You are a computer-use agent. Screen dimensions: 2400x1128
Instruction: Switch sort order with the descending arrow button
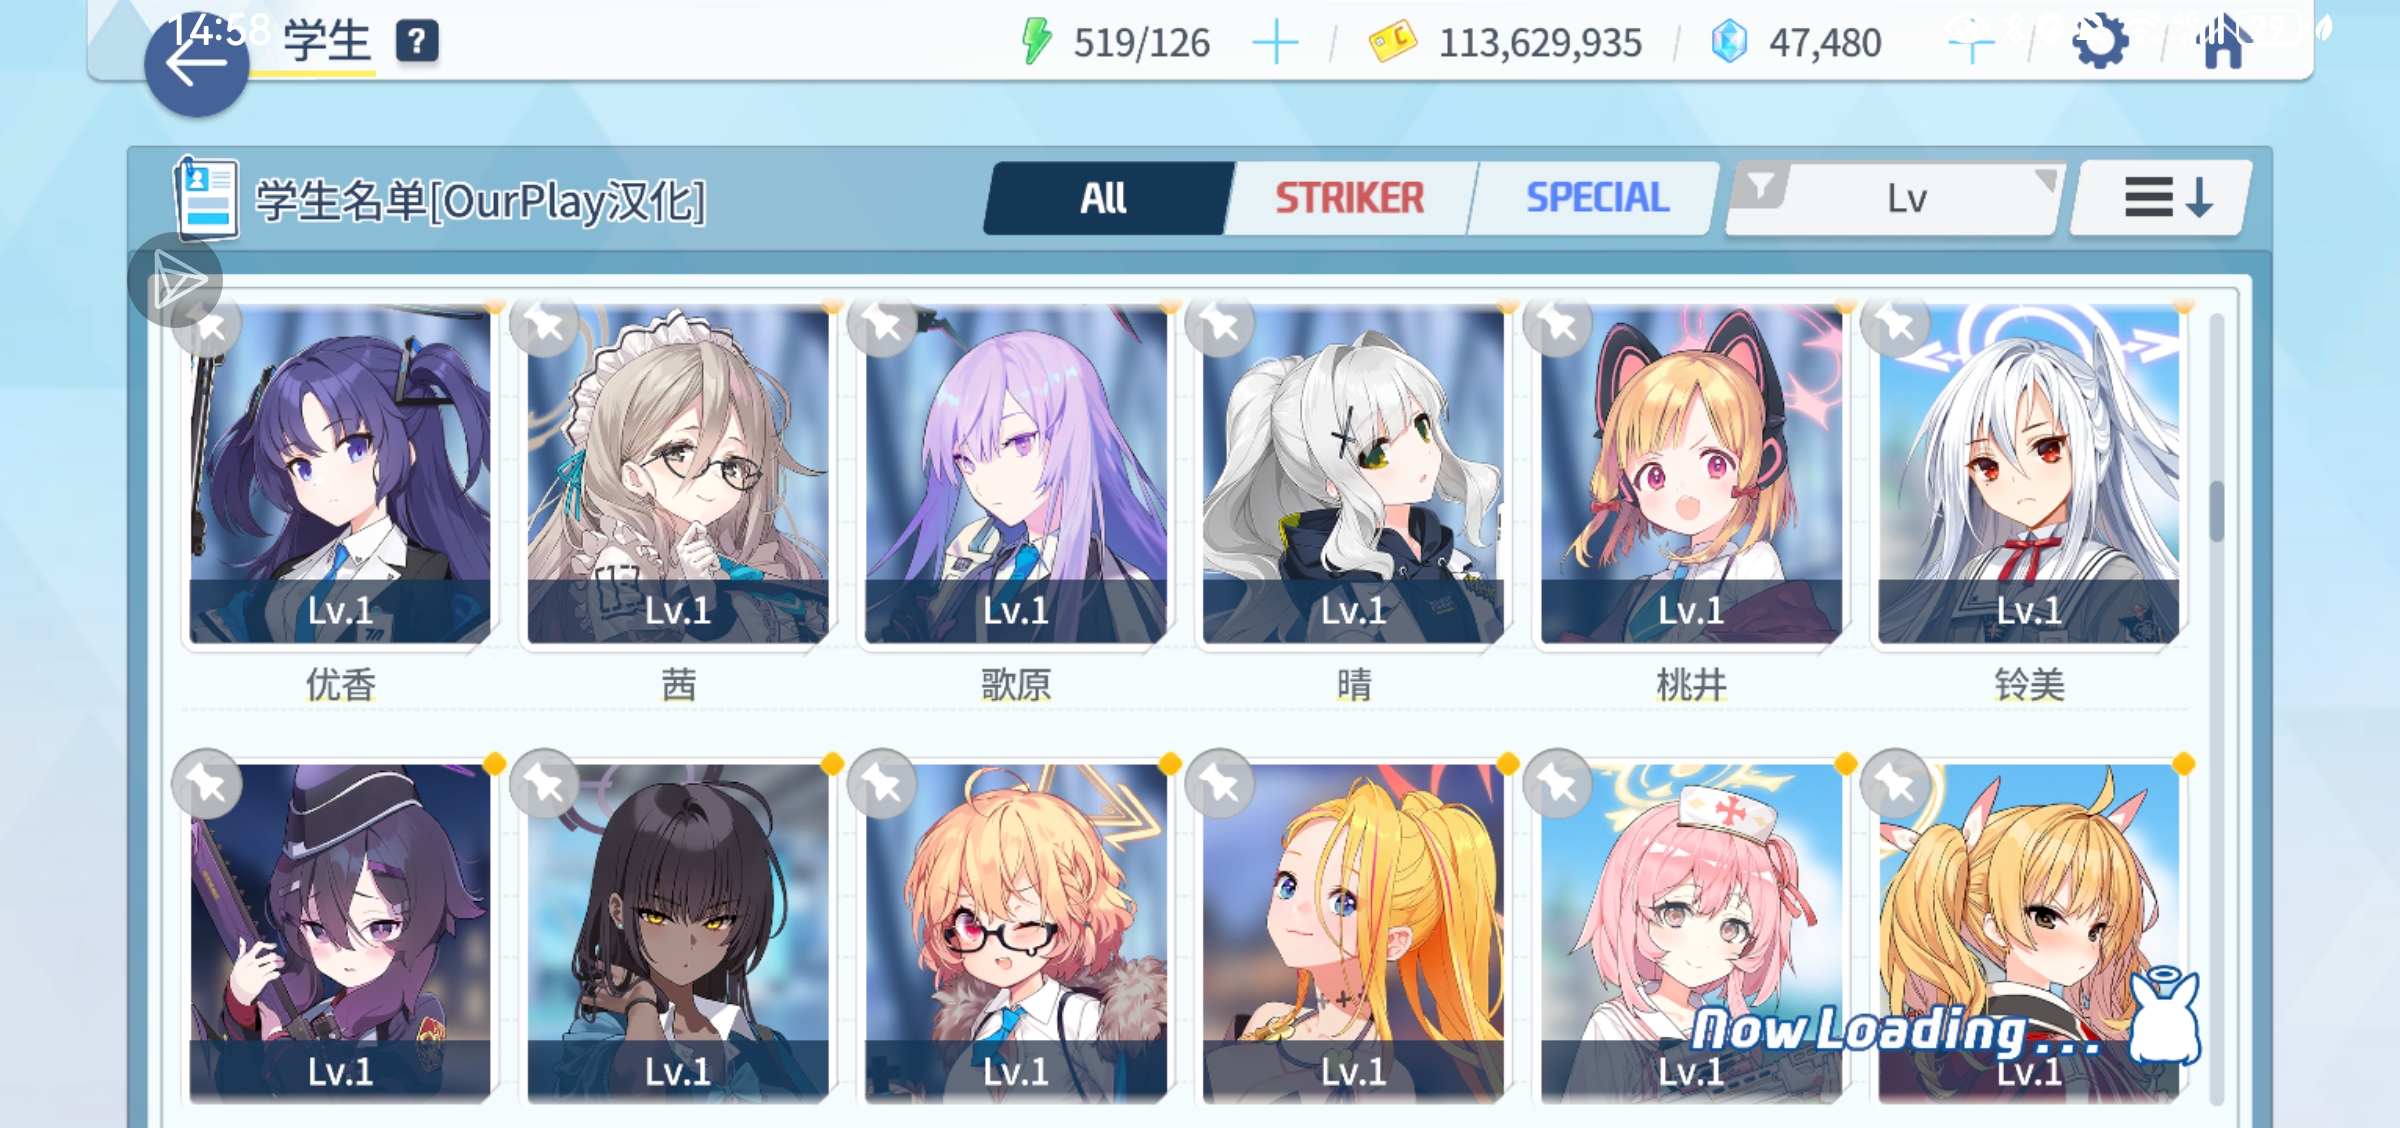point(2162,198)
